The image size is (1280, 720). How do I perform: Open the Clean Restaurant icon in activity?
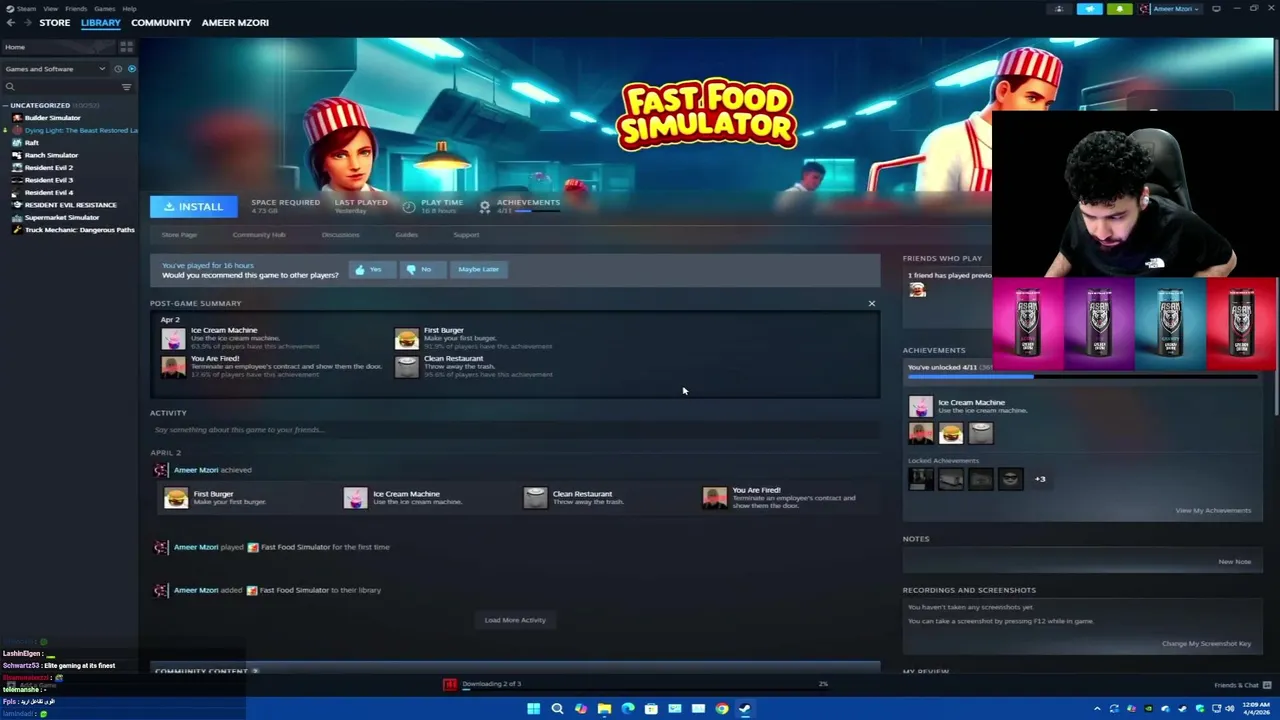pyautogui.click(x=536, y=498)
